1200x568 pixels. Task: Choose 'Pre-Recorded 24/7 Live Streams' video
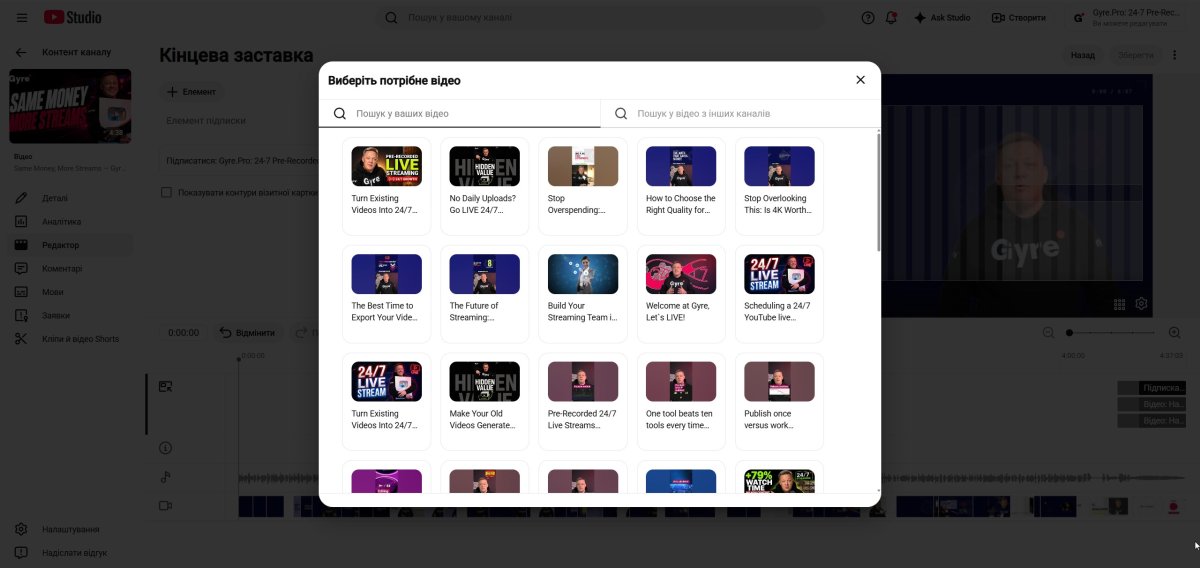[582, 401]
